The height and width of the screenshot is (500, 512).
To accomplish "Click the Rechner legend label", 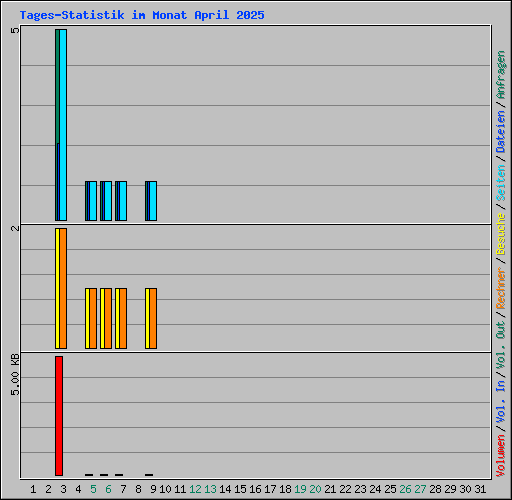I will 501,288.
